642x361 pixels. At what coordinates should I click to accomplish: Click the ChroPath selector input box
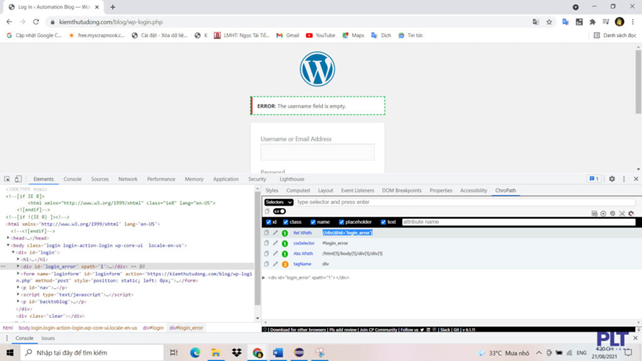click(x=465, y=202)
